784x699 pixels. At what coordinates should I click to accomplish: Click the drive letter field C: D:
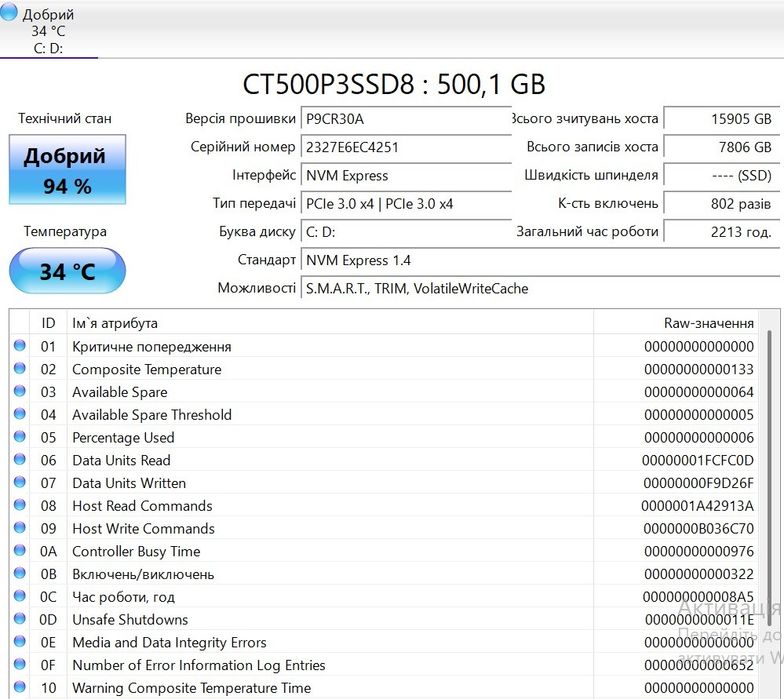406,232
